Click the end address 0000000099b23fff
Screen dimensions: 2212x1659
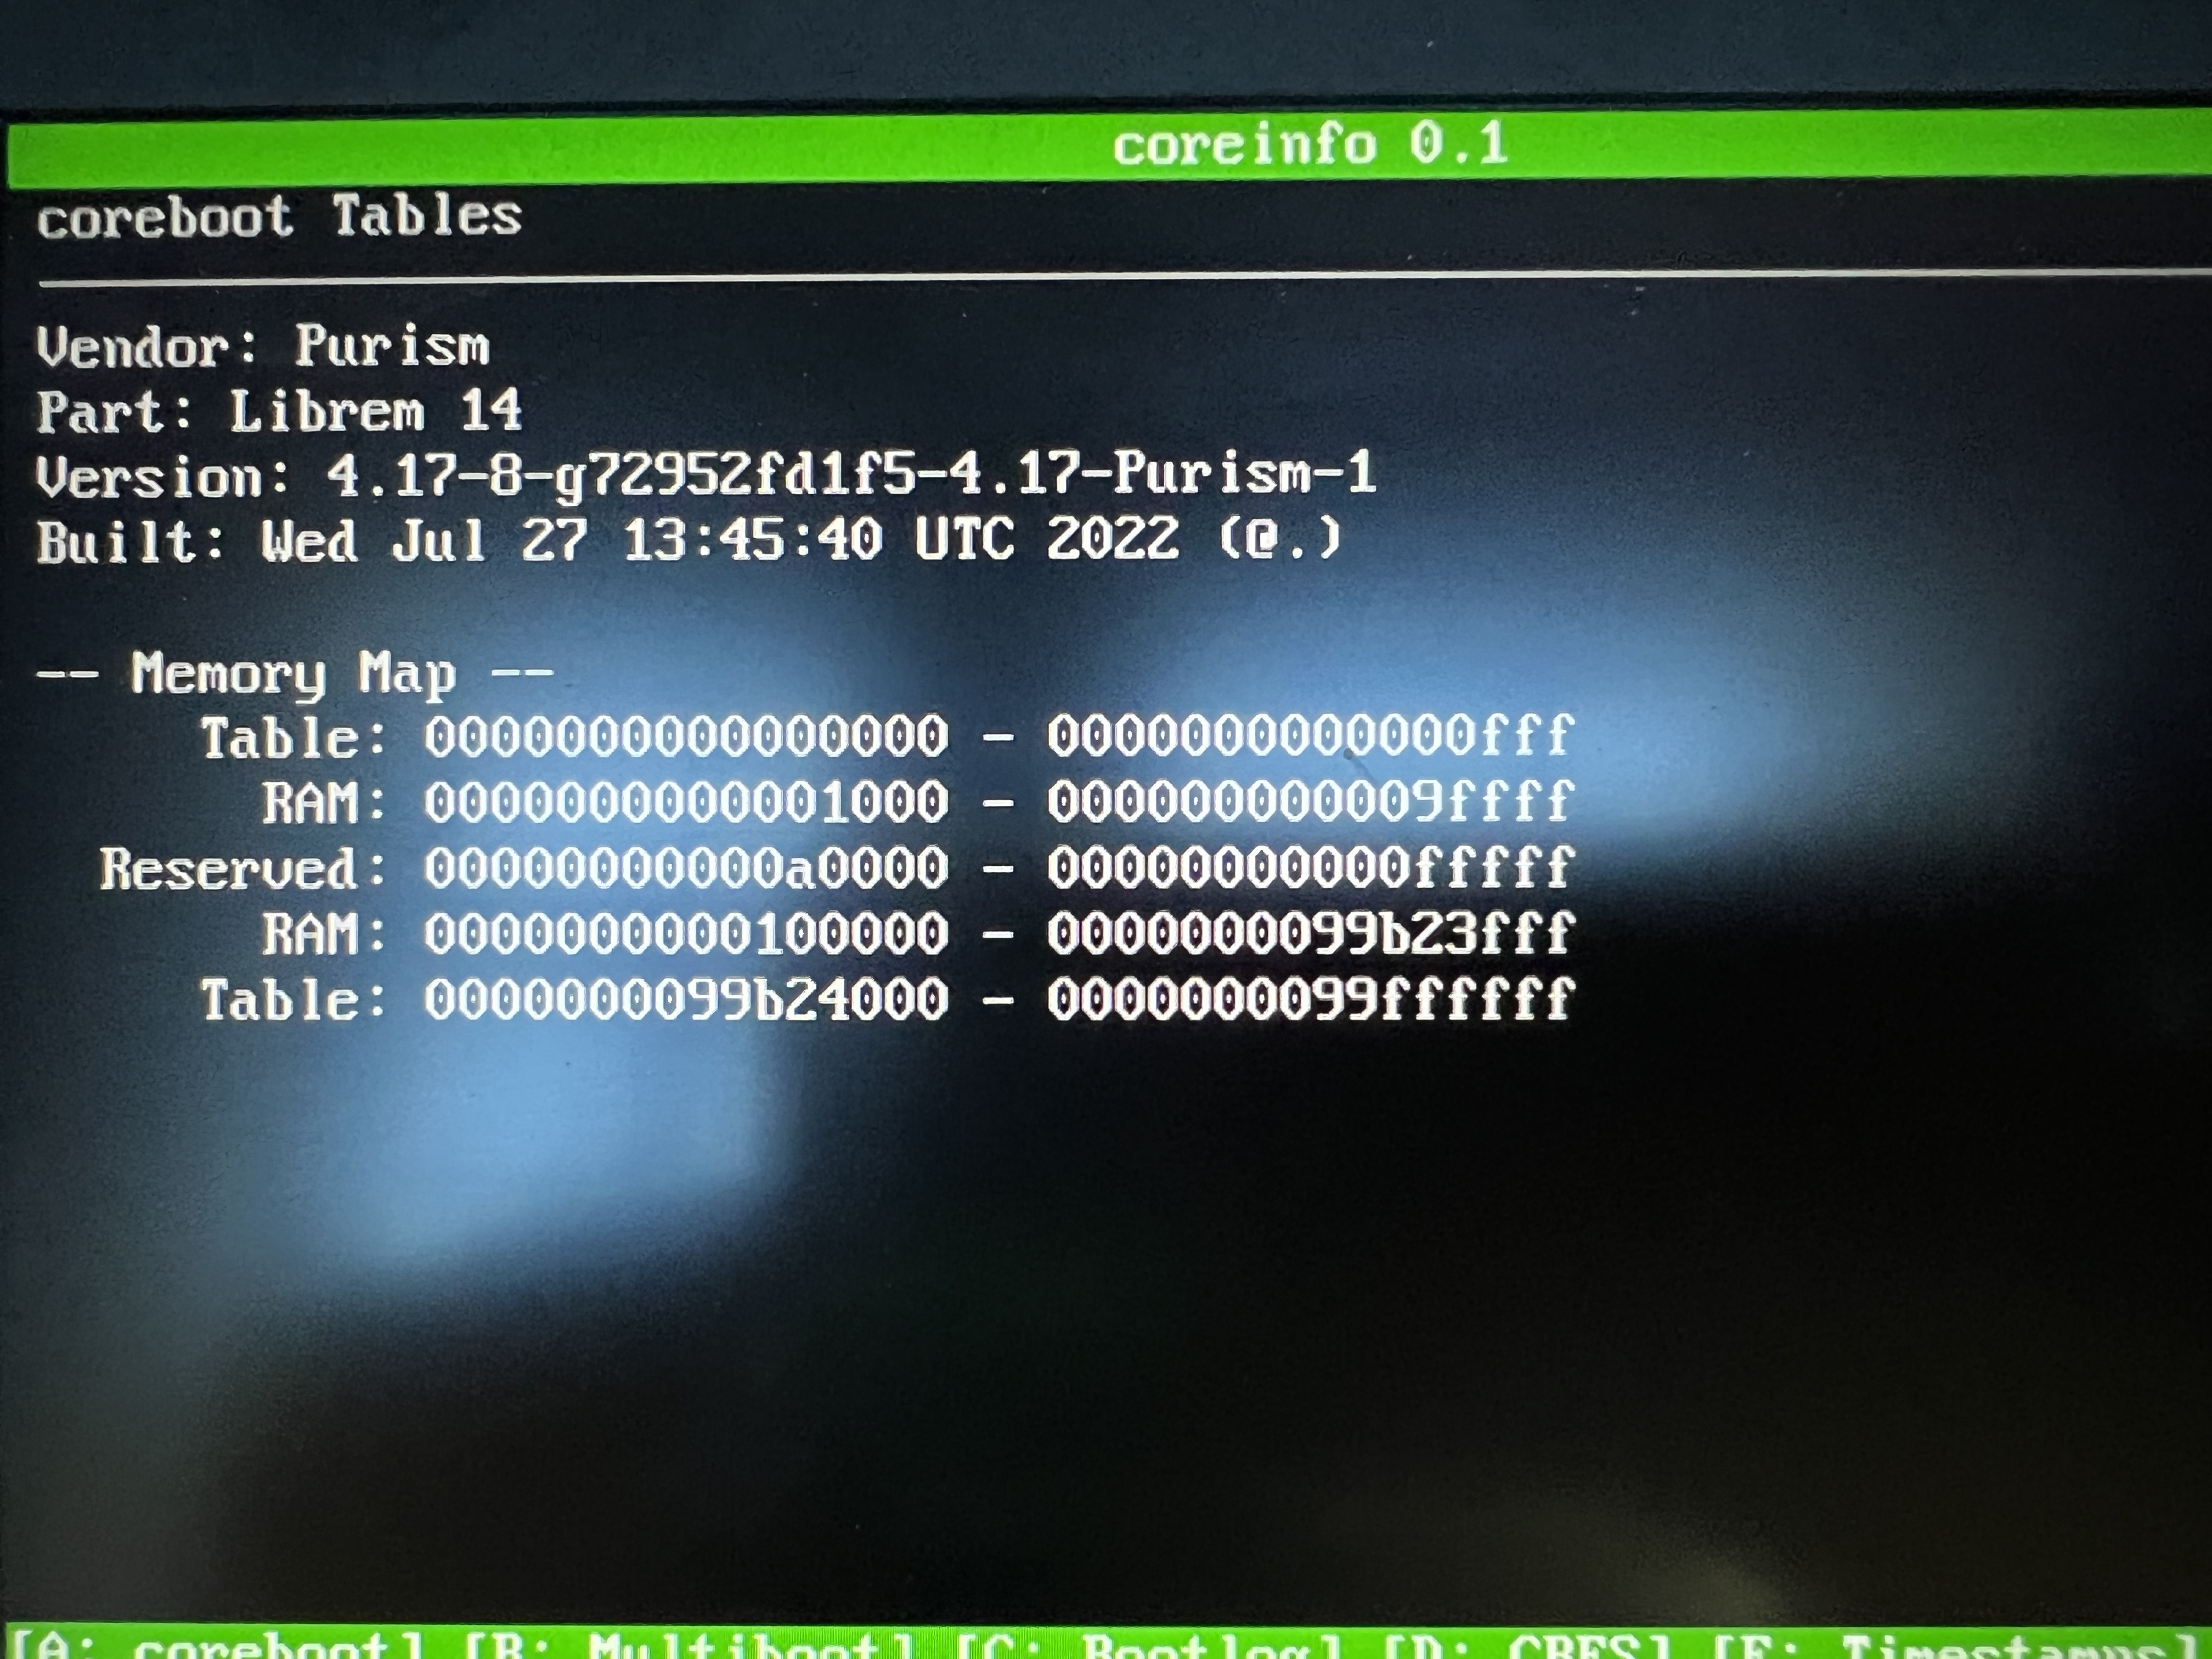1311,933
